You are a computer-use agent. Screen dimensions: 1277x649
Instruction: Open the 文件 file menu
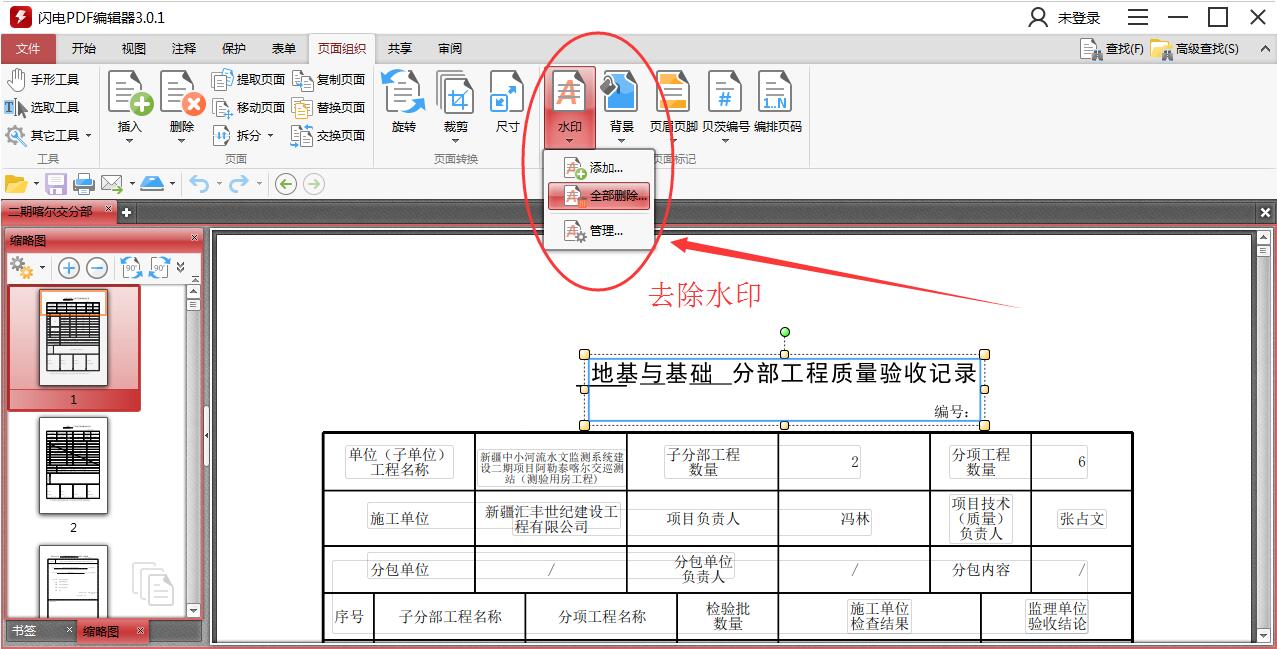[28, 48]
